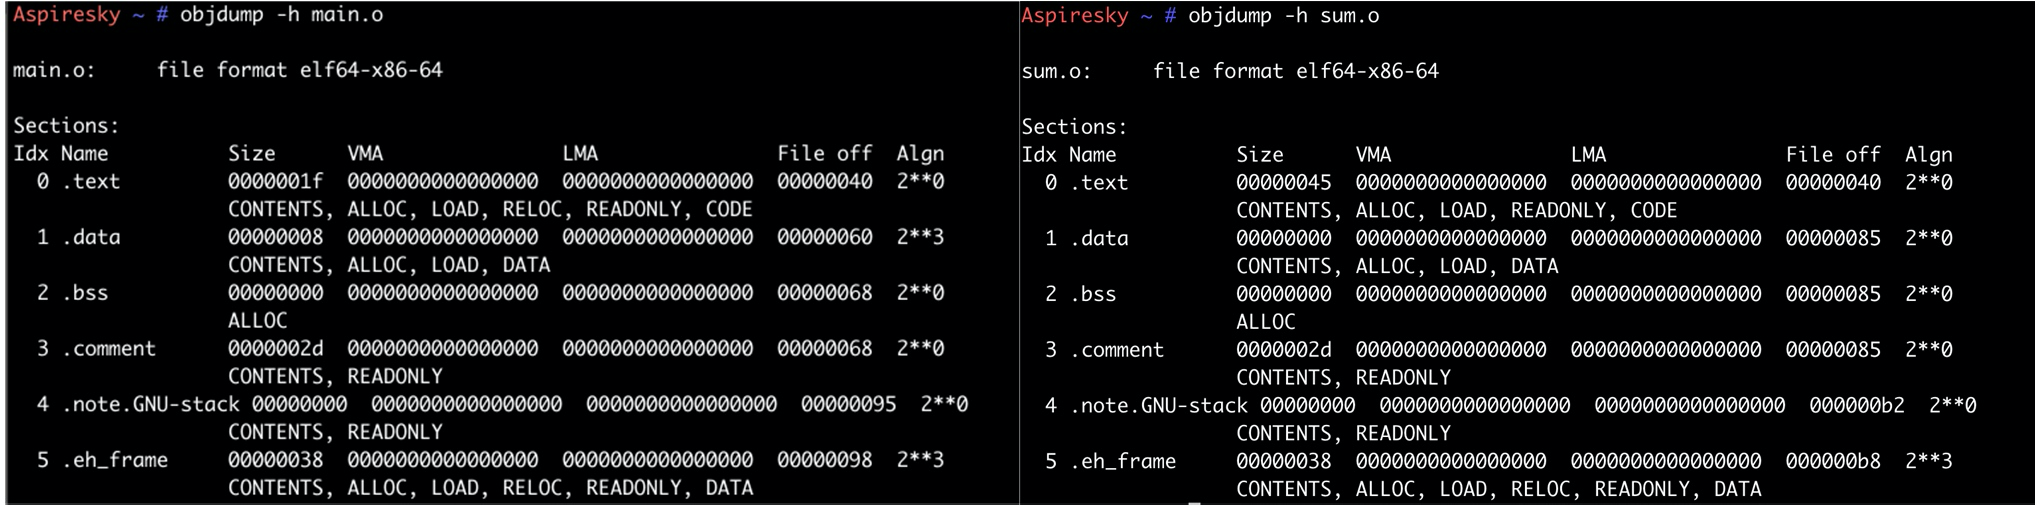Click 'objdump -h sum.o' command in right terminal
The width and height of the screenshot is (2040, 505).
pyautogui.click(x=1283, y=16)
